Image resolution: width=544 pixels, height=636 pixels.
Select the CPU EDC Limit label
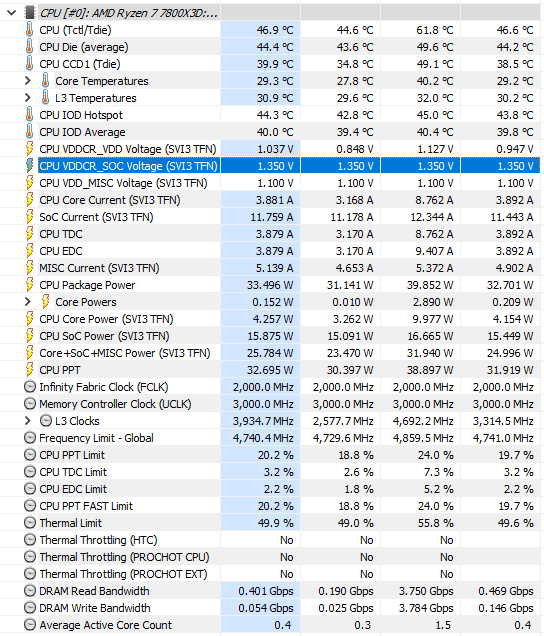point(73,489)
